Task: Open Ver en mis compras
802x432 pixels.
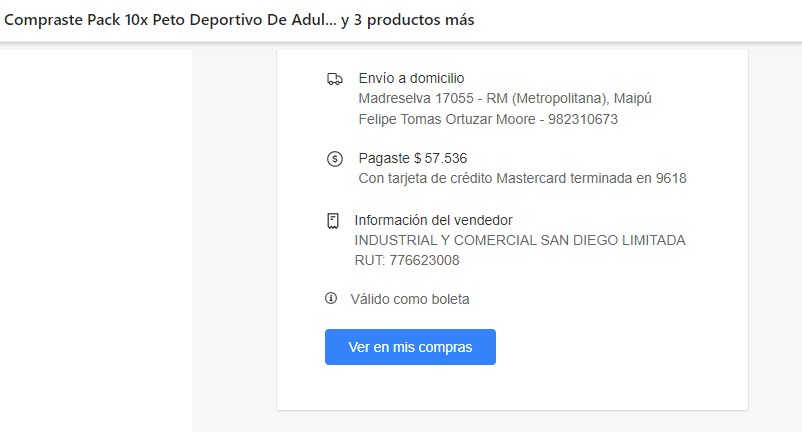Action: click(410, 347)
